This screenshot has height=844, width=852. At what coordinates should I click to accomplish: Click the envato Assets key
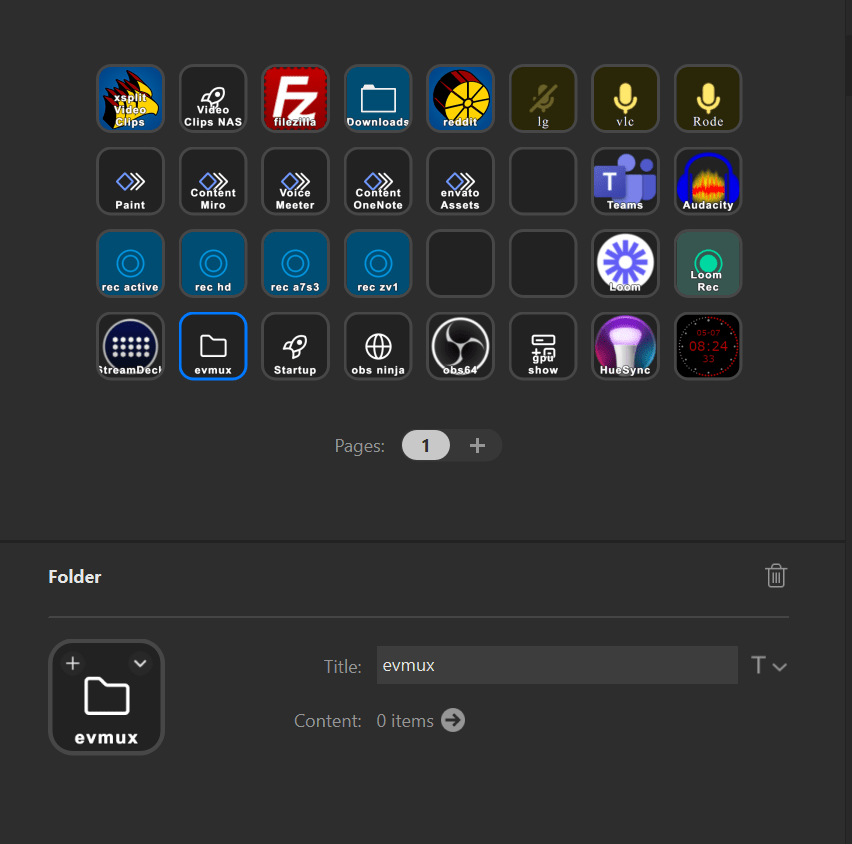click(460, 181)
